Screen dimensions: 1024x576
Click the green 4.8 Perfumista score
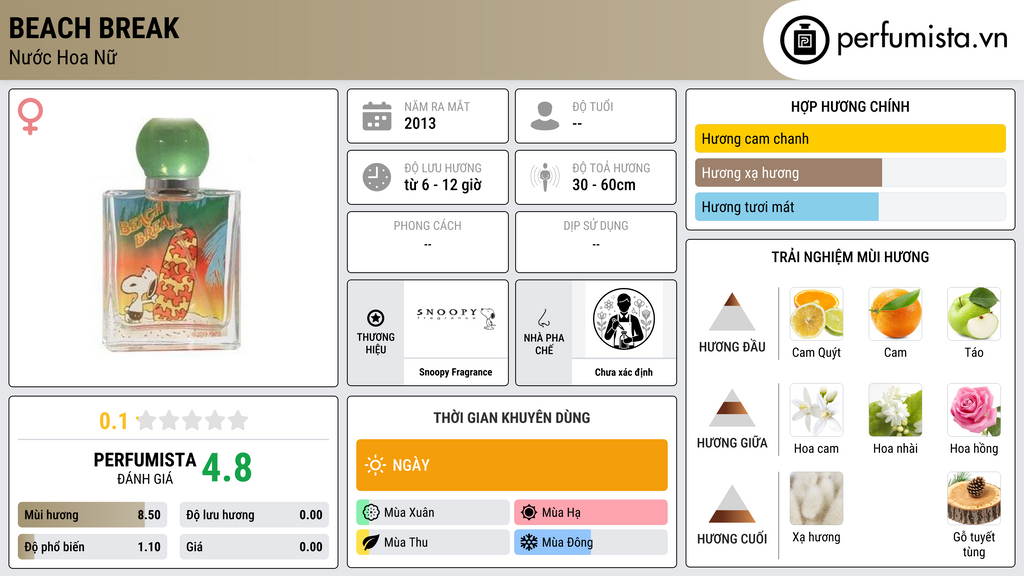(x=227, y=468)
